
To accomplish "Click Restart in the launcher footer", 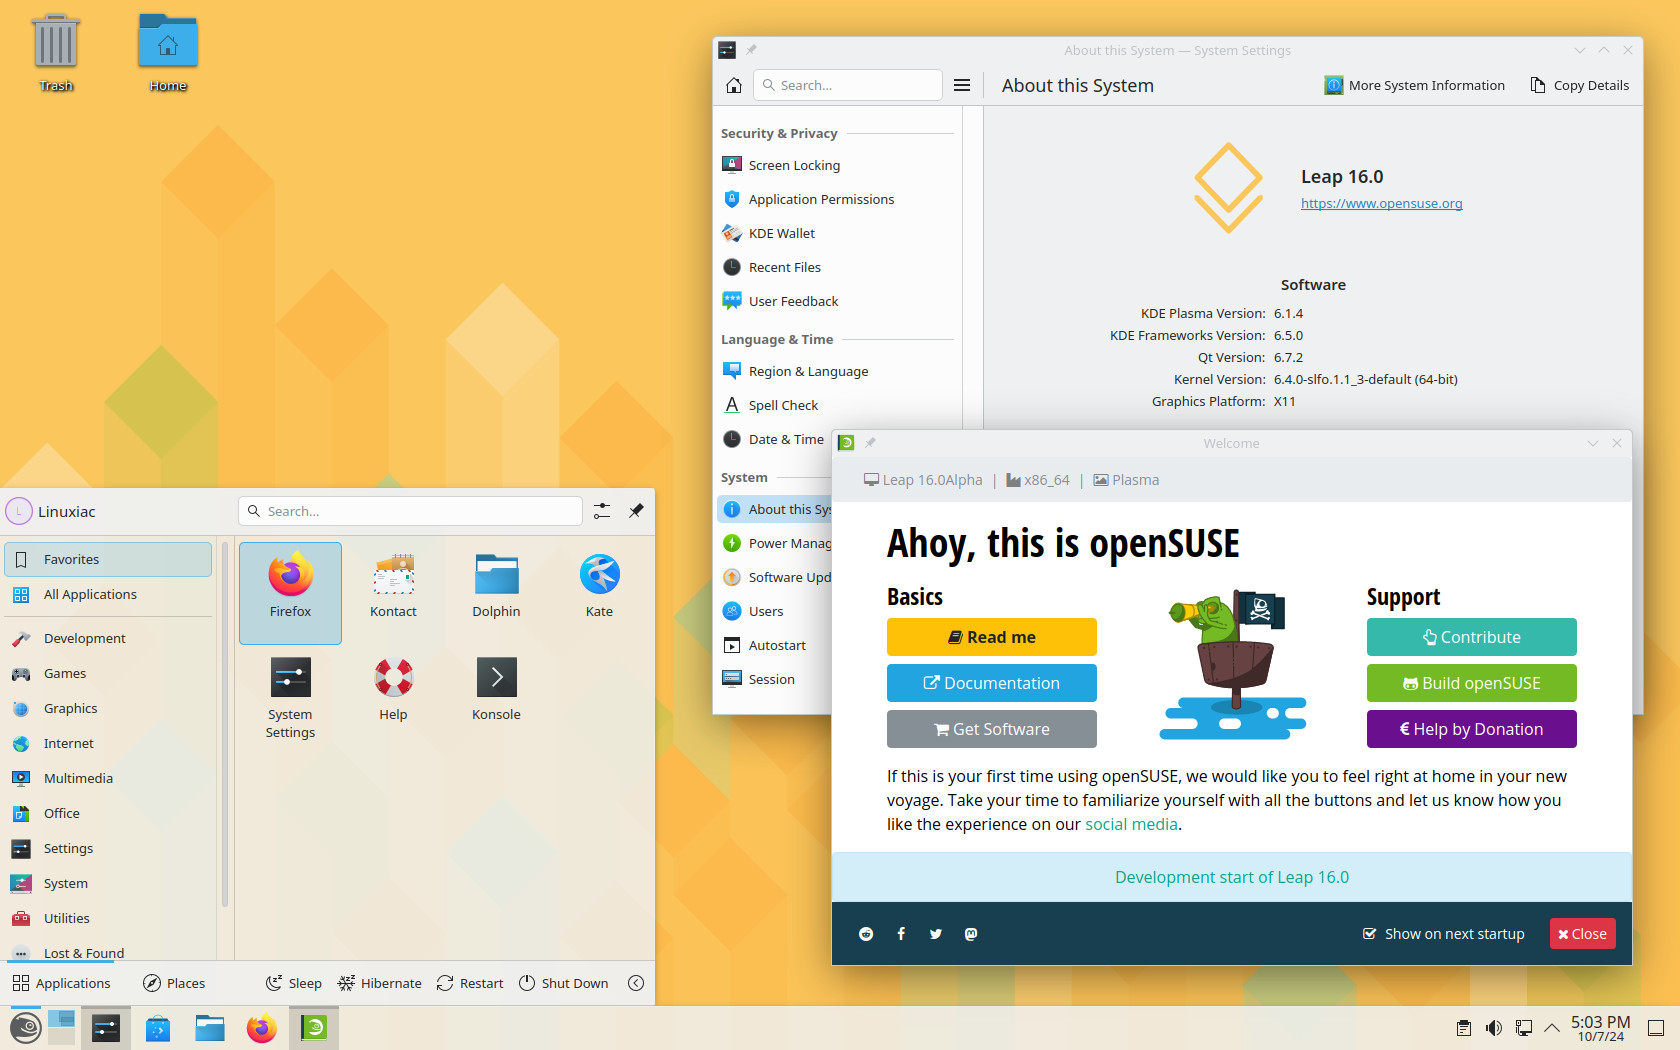I will [x=470, y=983].
